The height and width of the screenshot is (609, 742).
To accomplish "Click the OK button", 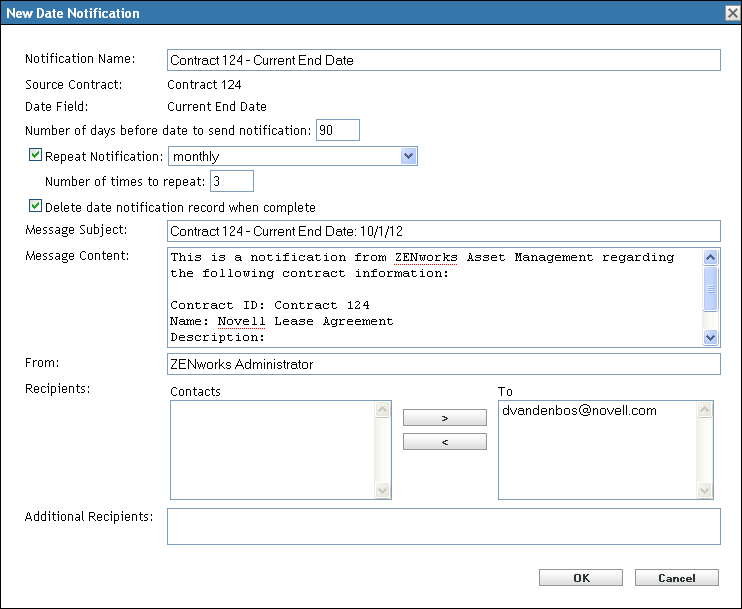I will (581, 578).
